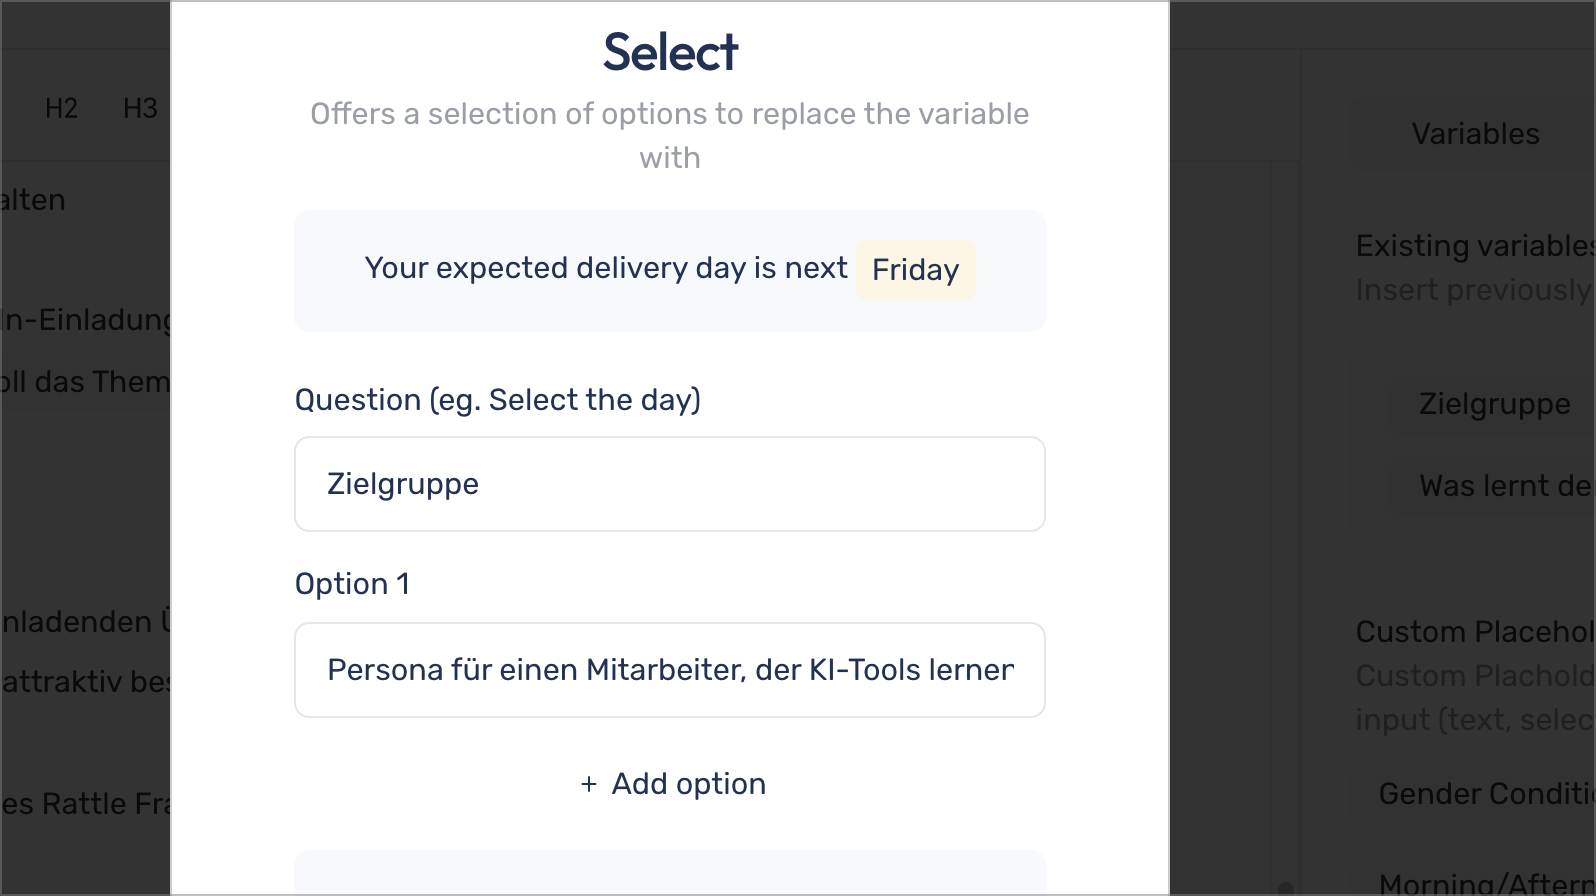Click the Option 1 label
The height and width of the screenshot is (896, 1596).
[352, 584]
